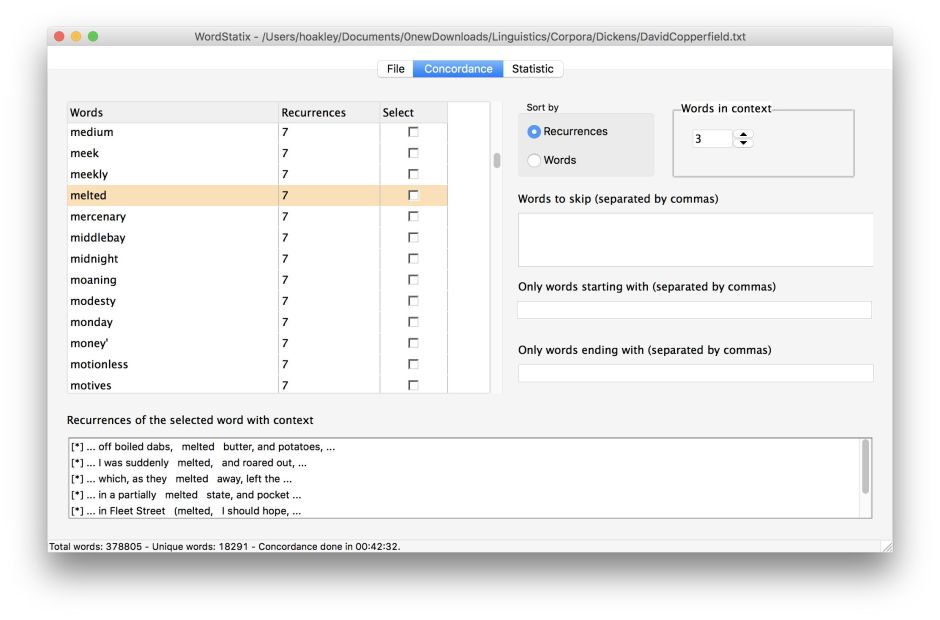Select the Concordance tab
Image resolution: width=940 pixels, height=620 pixels.
coord(458,69)
